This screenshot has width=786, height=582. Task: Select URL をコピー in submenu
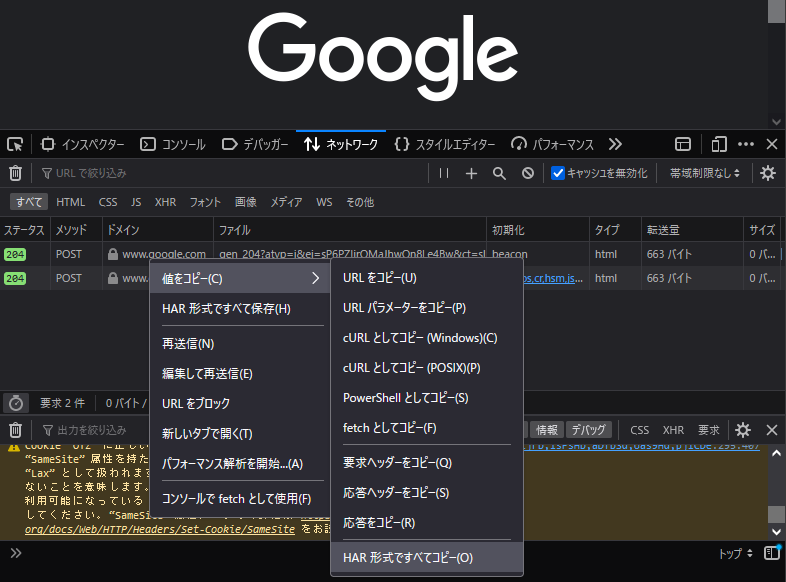[x=427, y=277]
